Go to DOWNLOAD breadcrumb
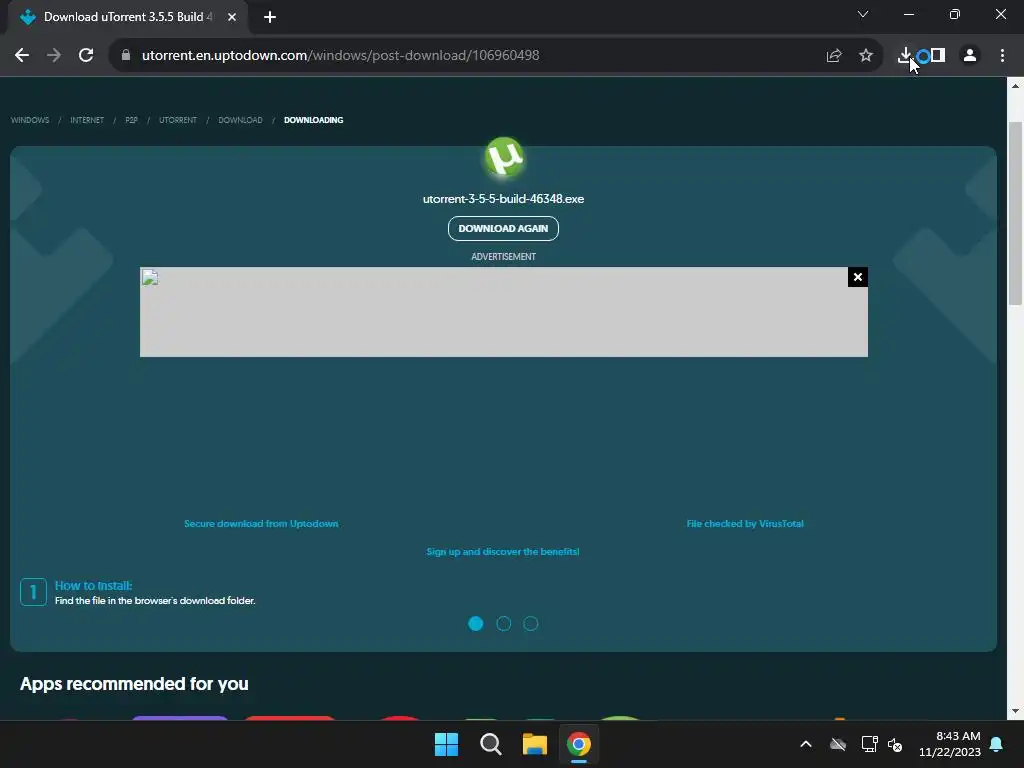The image size is (1024, 768). click(240, 120)
